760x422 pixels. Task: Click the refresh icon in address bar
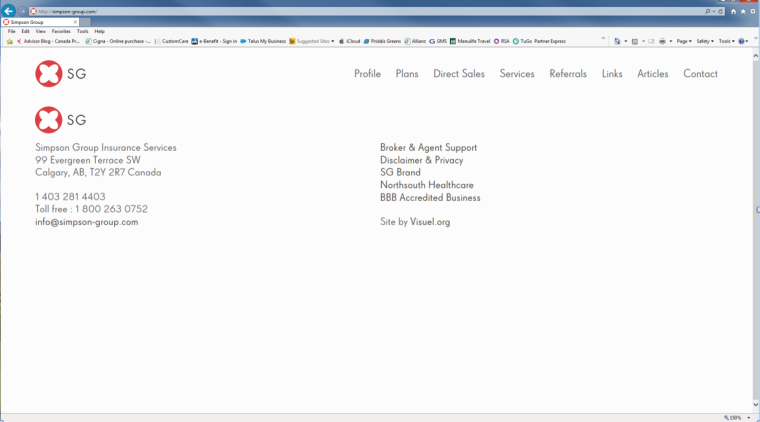click(722, 11)
